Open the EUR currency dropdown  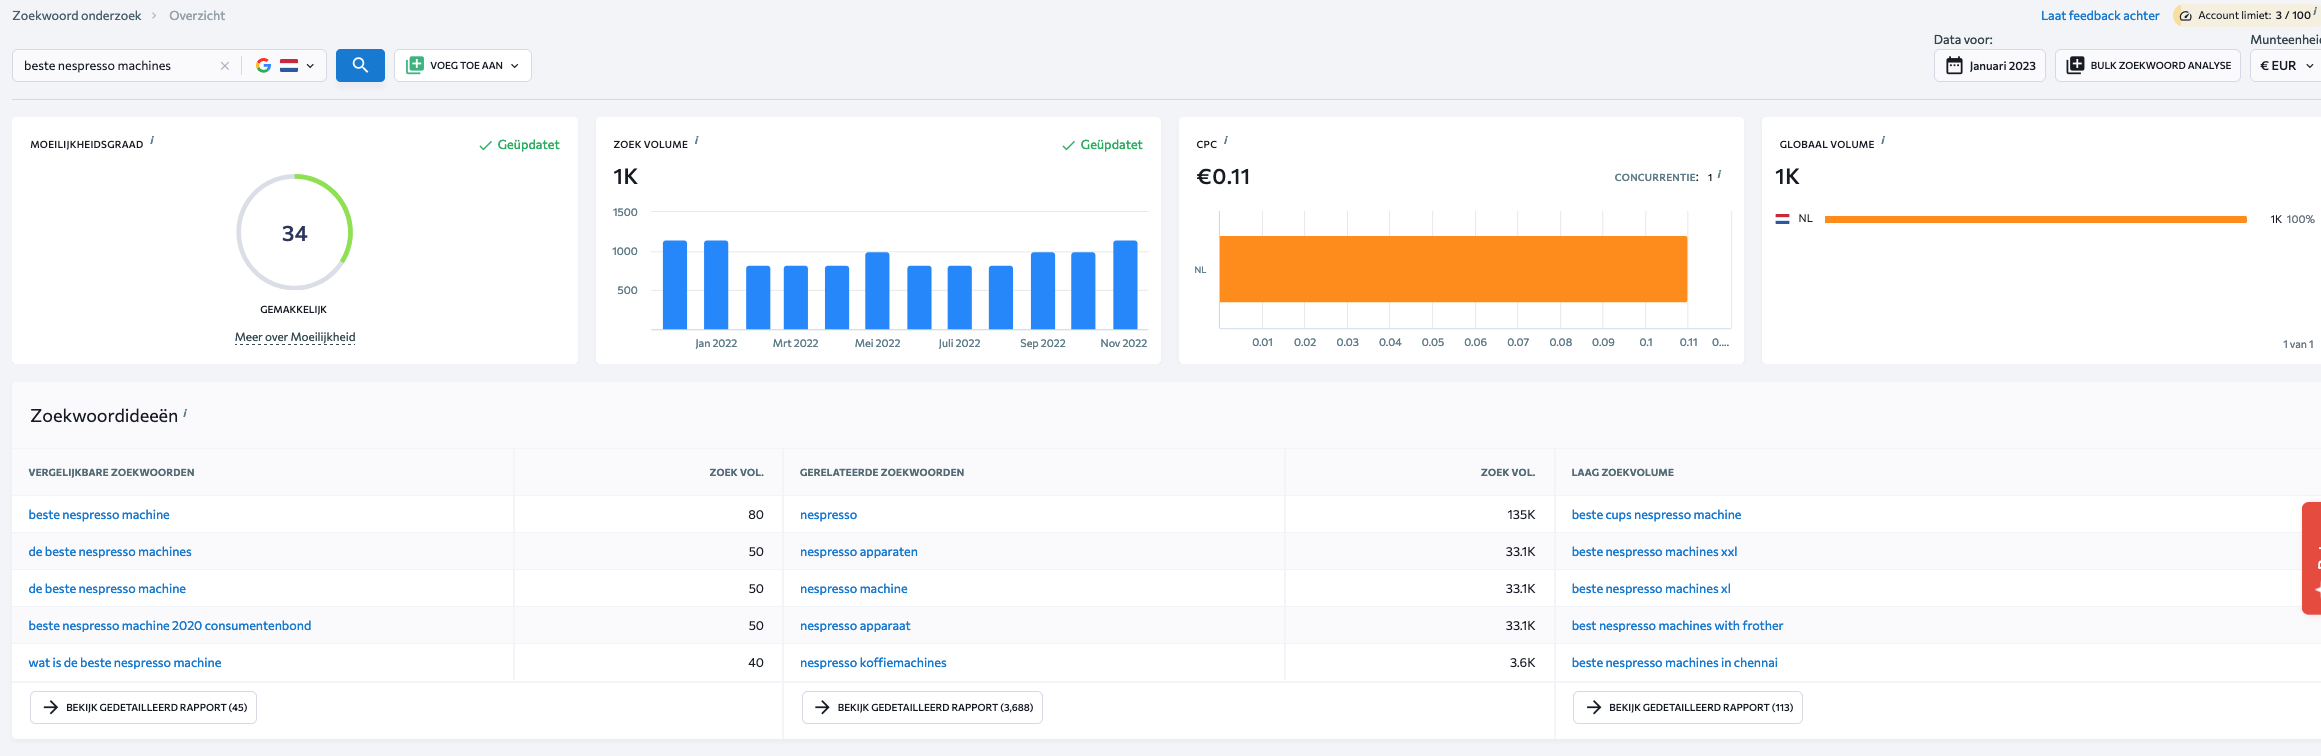[2286, 65]
